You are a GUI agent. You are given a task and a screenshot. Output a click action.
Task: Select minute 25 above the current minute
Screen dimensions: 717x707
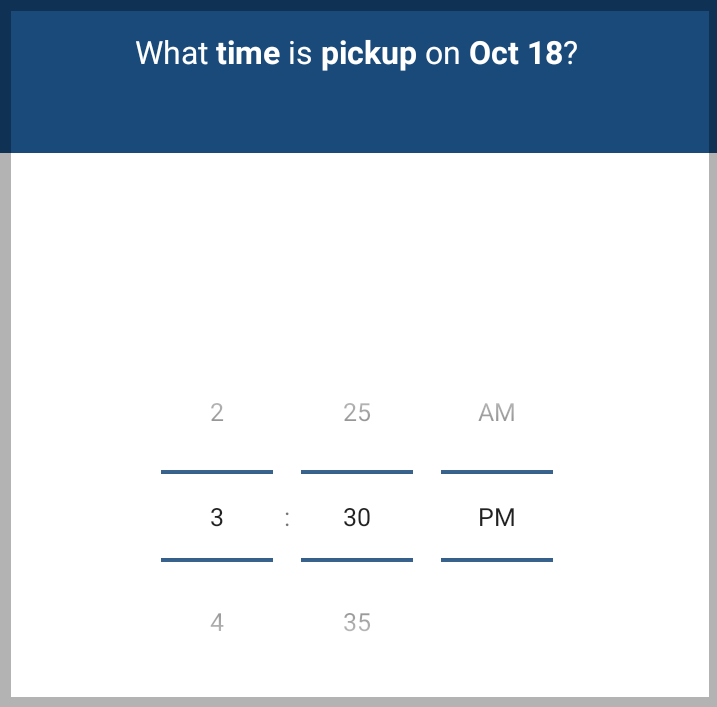pyautogui.click(x=357, y=412)
